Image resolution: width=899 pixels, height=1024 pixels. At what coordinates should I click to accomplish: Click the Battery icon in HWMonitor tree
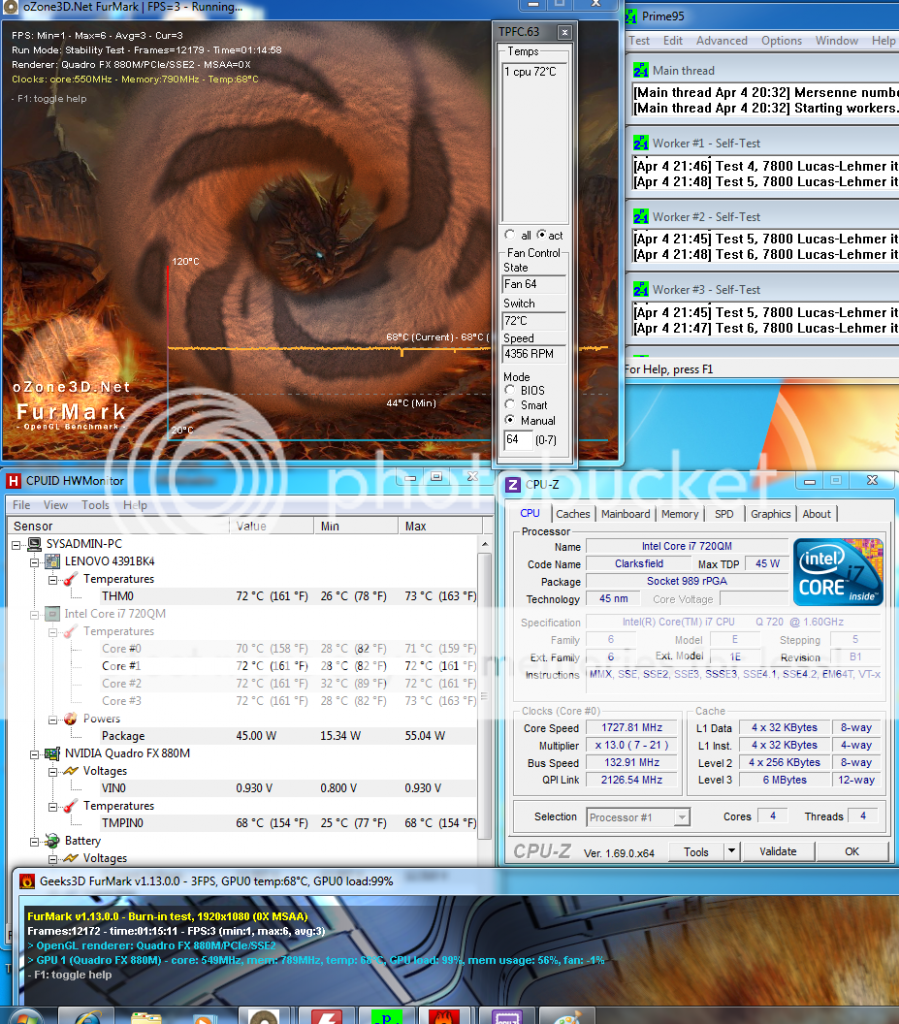pyautogui.click(x=50, y=841)
